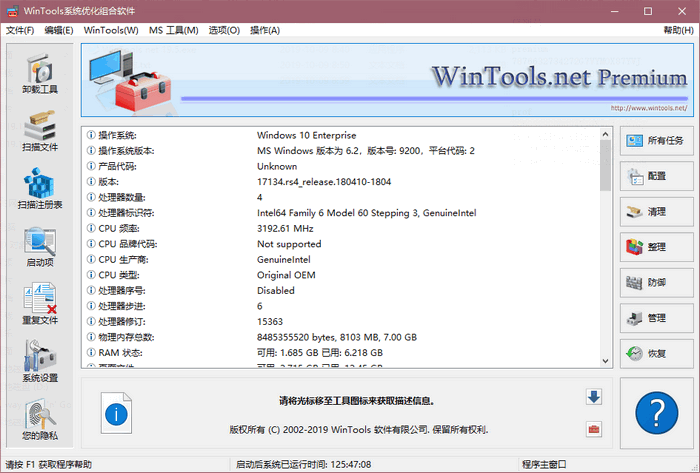Viewport: 700px width, 473px height.
Task: Click the 程序主窗口 status entry
Action: (x=544, y=465)
